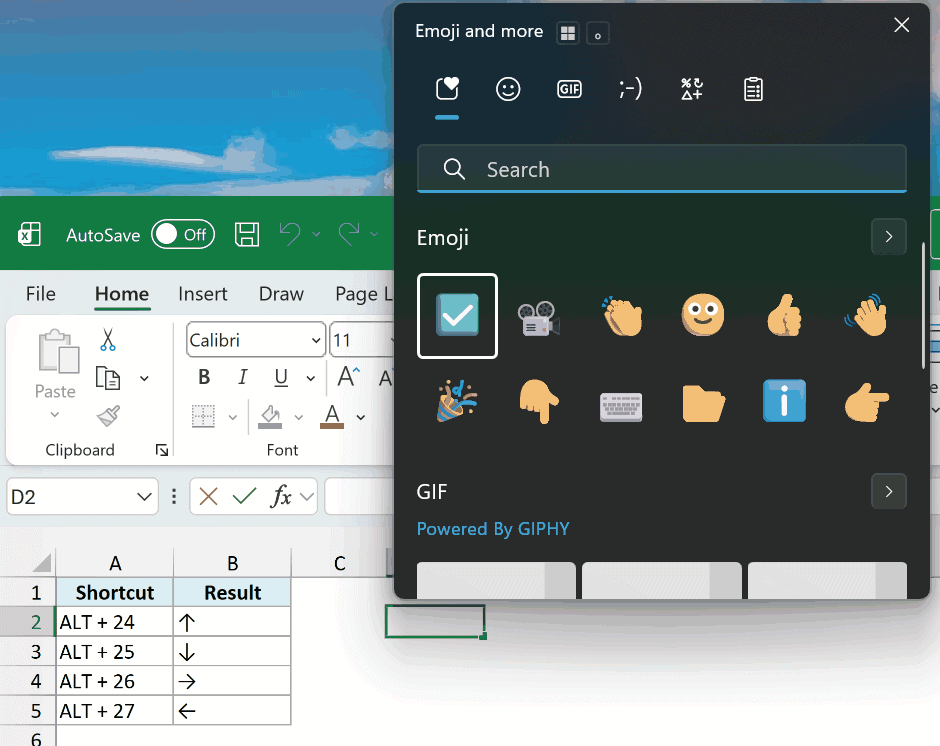
Task: Insert the blue information emoji
Action: point(784,401)
